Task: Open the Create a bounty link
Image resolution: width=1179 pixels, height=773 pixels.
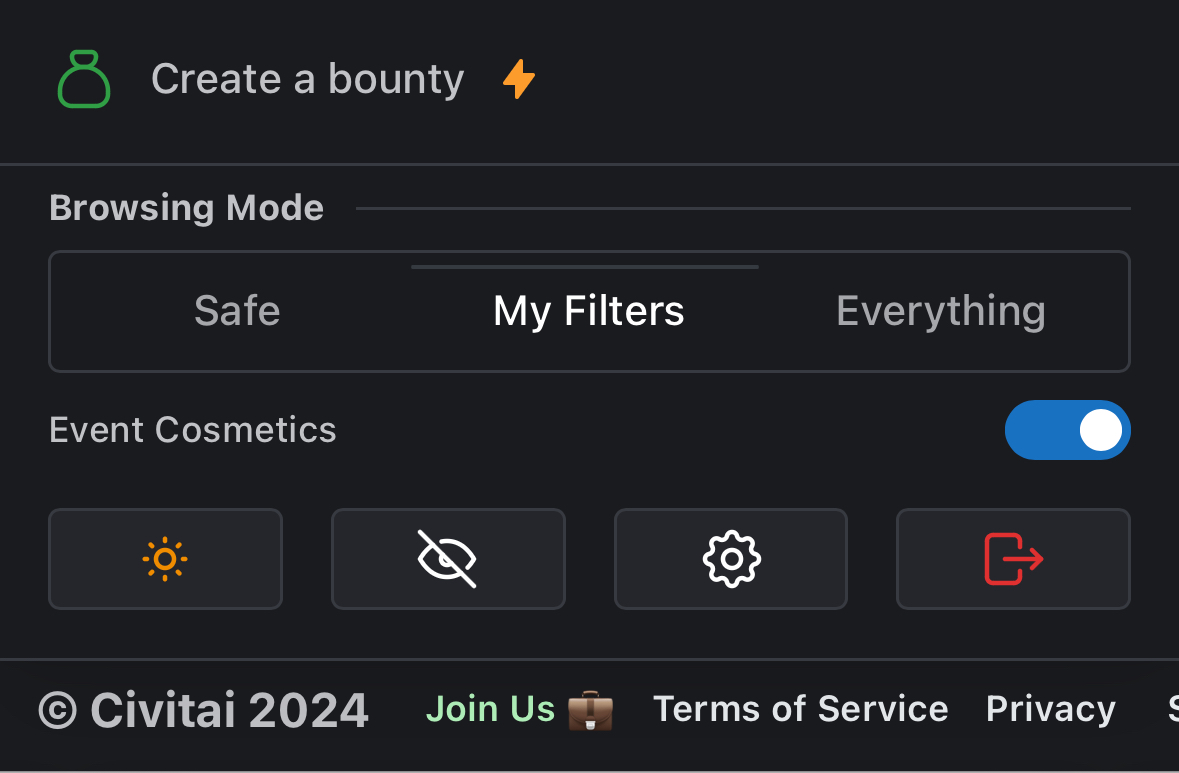Action: pyautogui.click(x=307, y=80)
